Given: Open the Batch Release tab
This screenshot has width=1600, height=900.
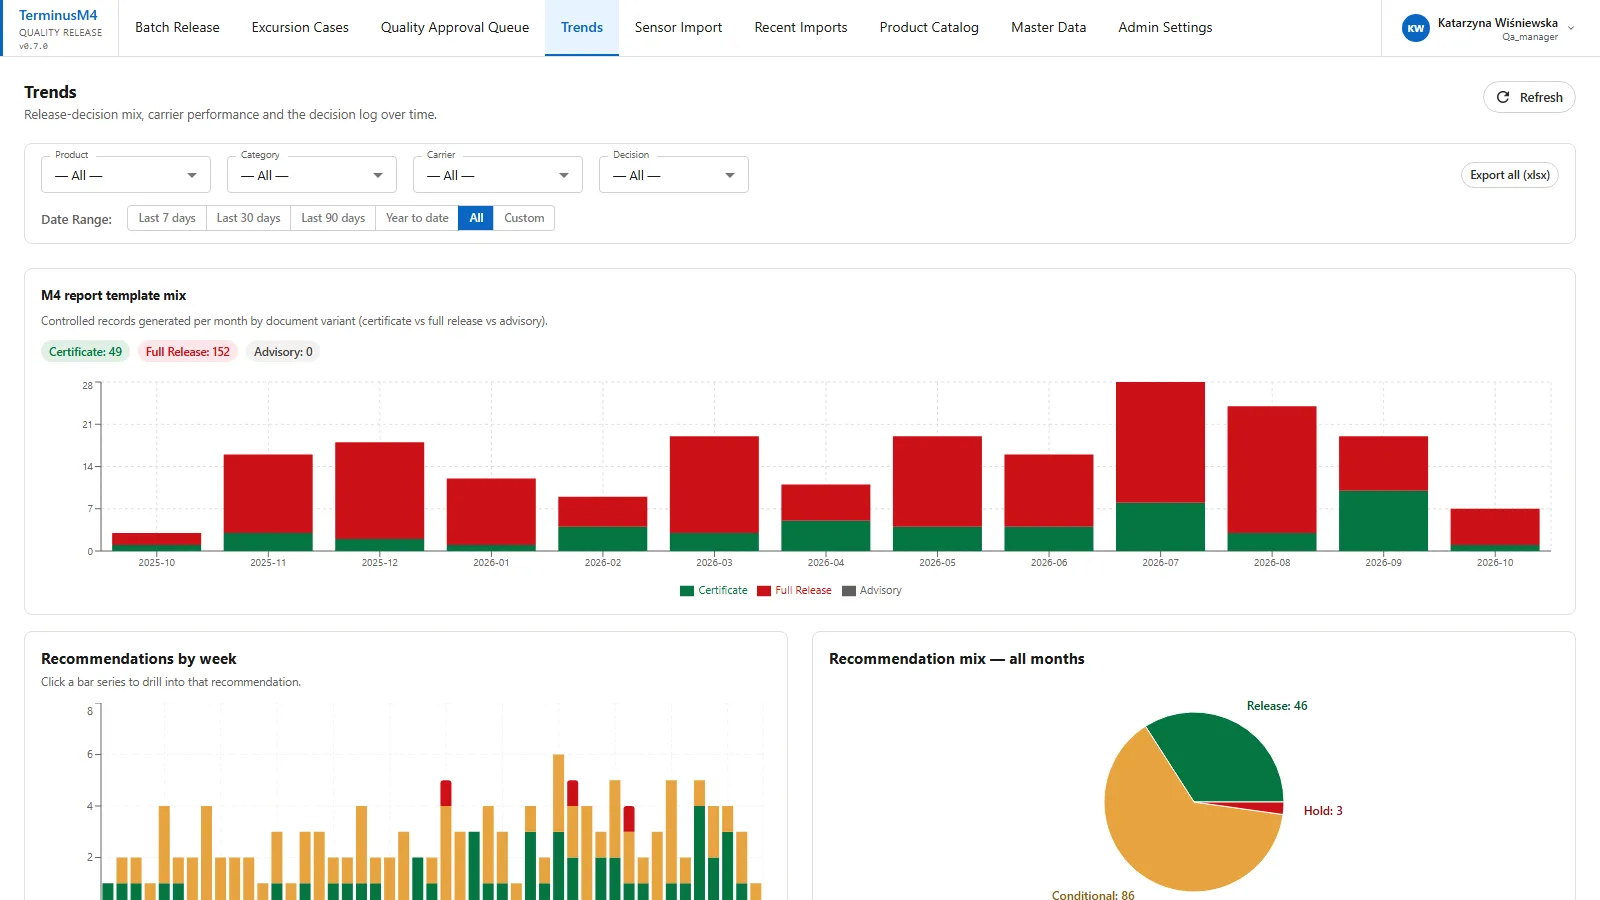Looking at the screenshot, I should [177, 28].
